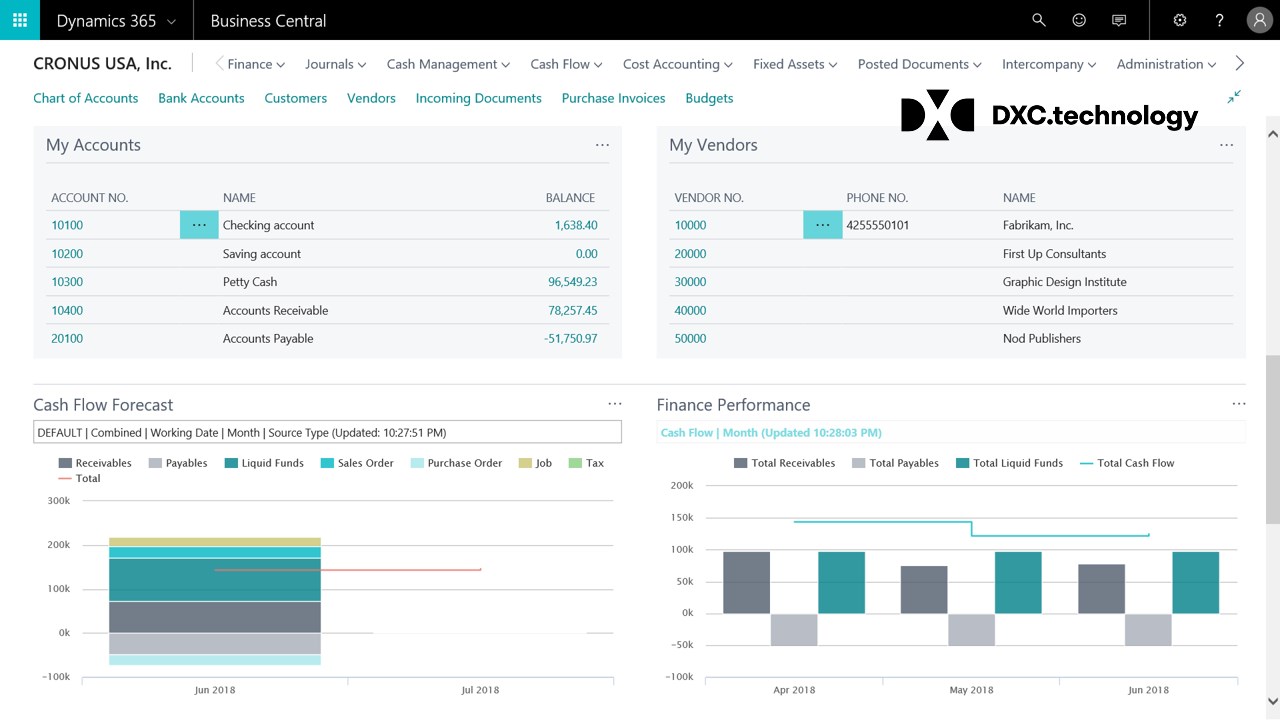Screen dimensions: 1280x720
Task: Open the My Accounts panel options menu
Action: tap(602, 145)
